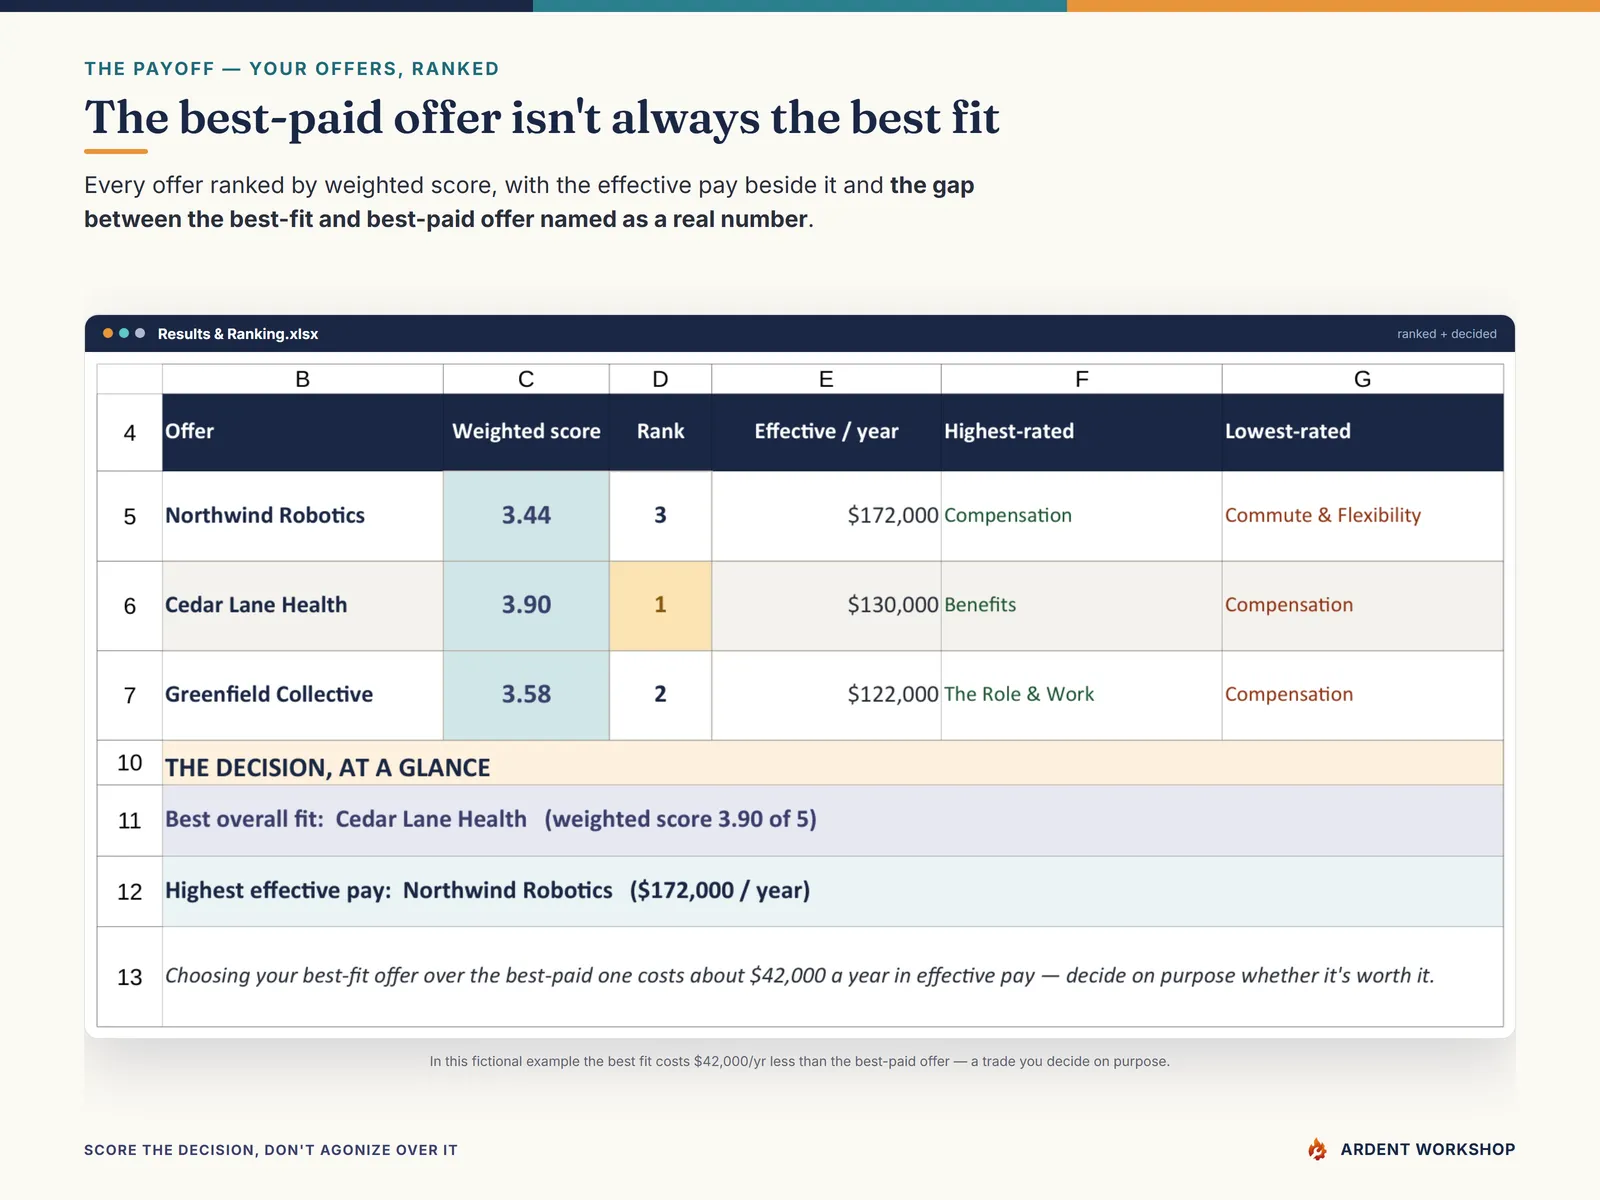Select the Cedar Lane Health offer cell

coord(303,606)
